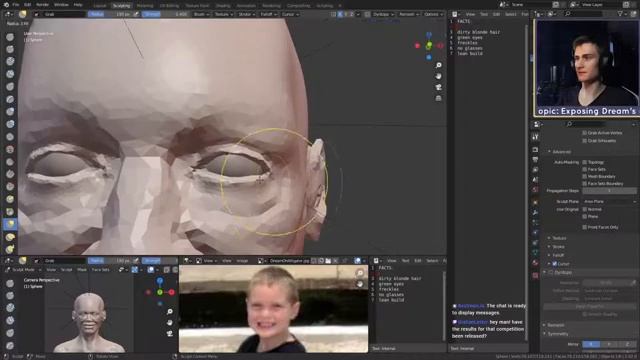The height and width of the screenshot is (360, 640).
Task: Click the pan hand gizmo in main viewport
Action: pyautogui.click(x=438, y=76)
